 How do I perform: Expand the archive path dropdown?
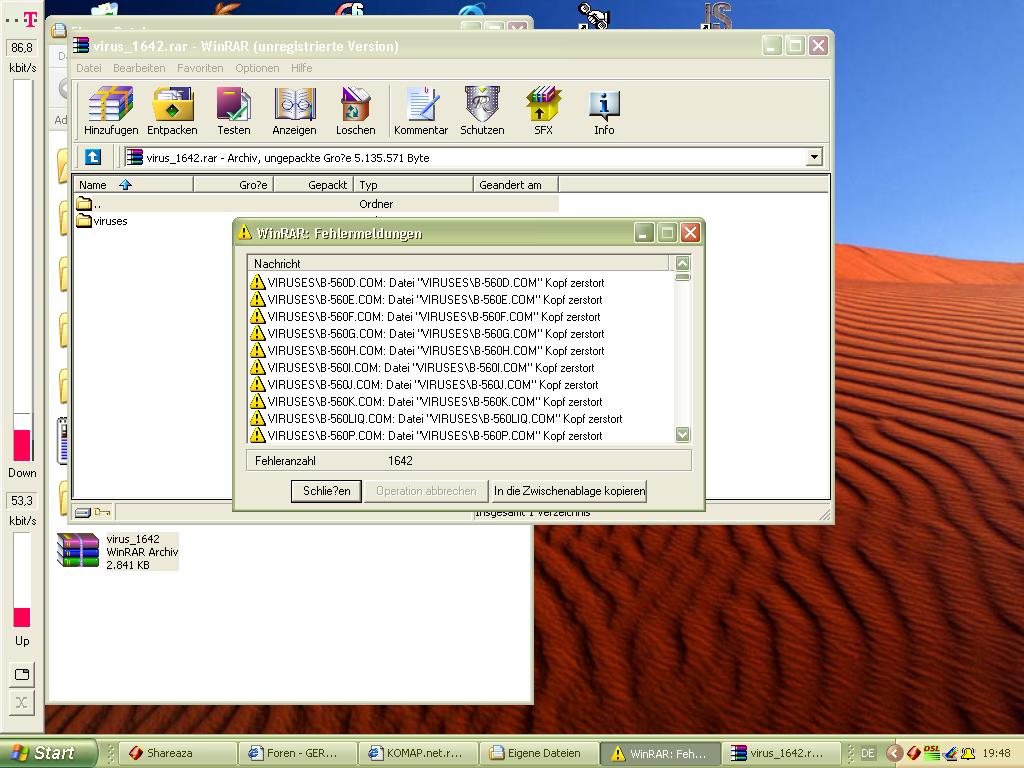813,157
